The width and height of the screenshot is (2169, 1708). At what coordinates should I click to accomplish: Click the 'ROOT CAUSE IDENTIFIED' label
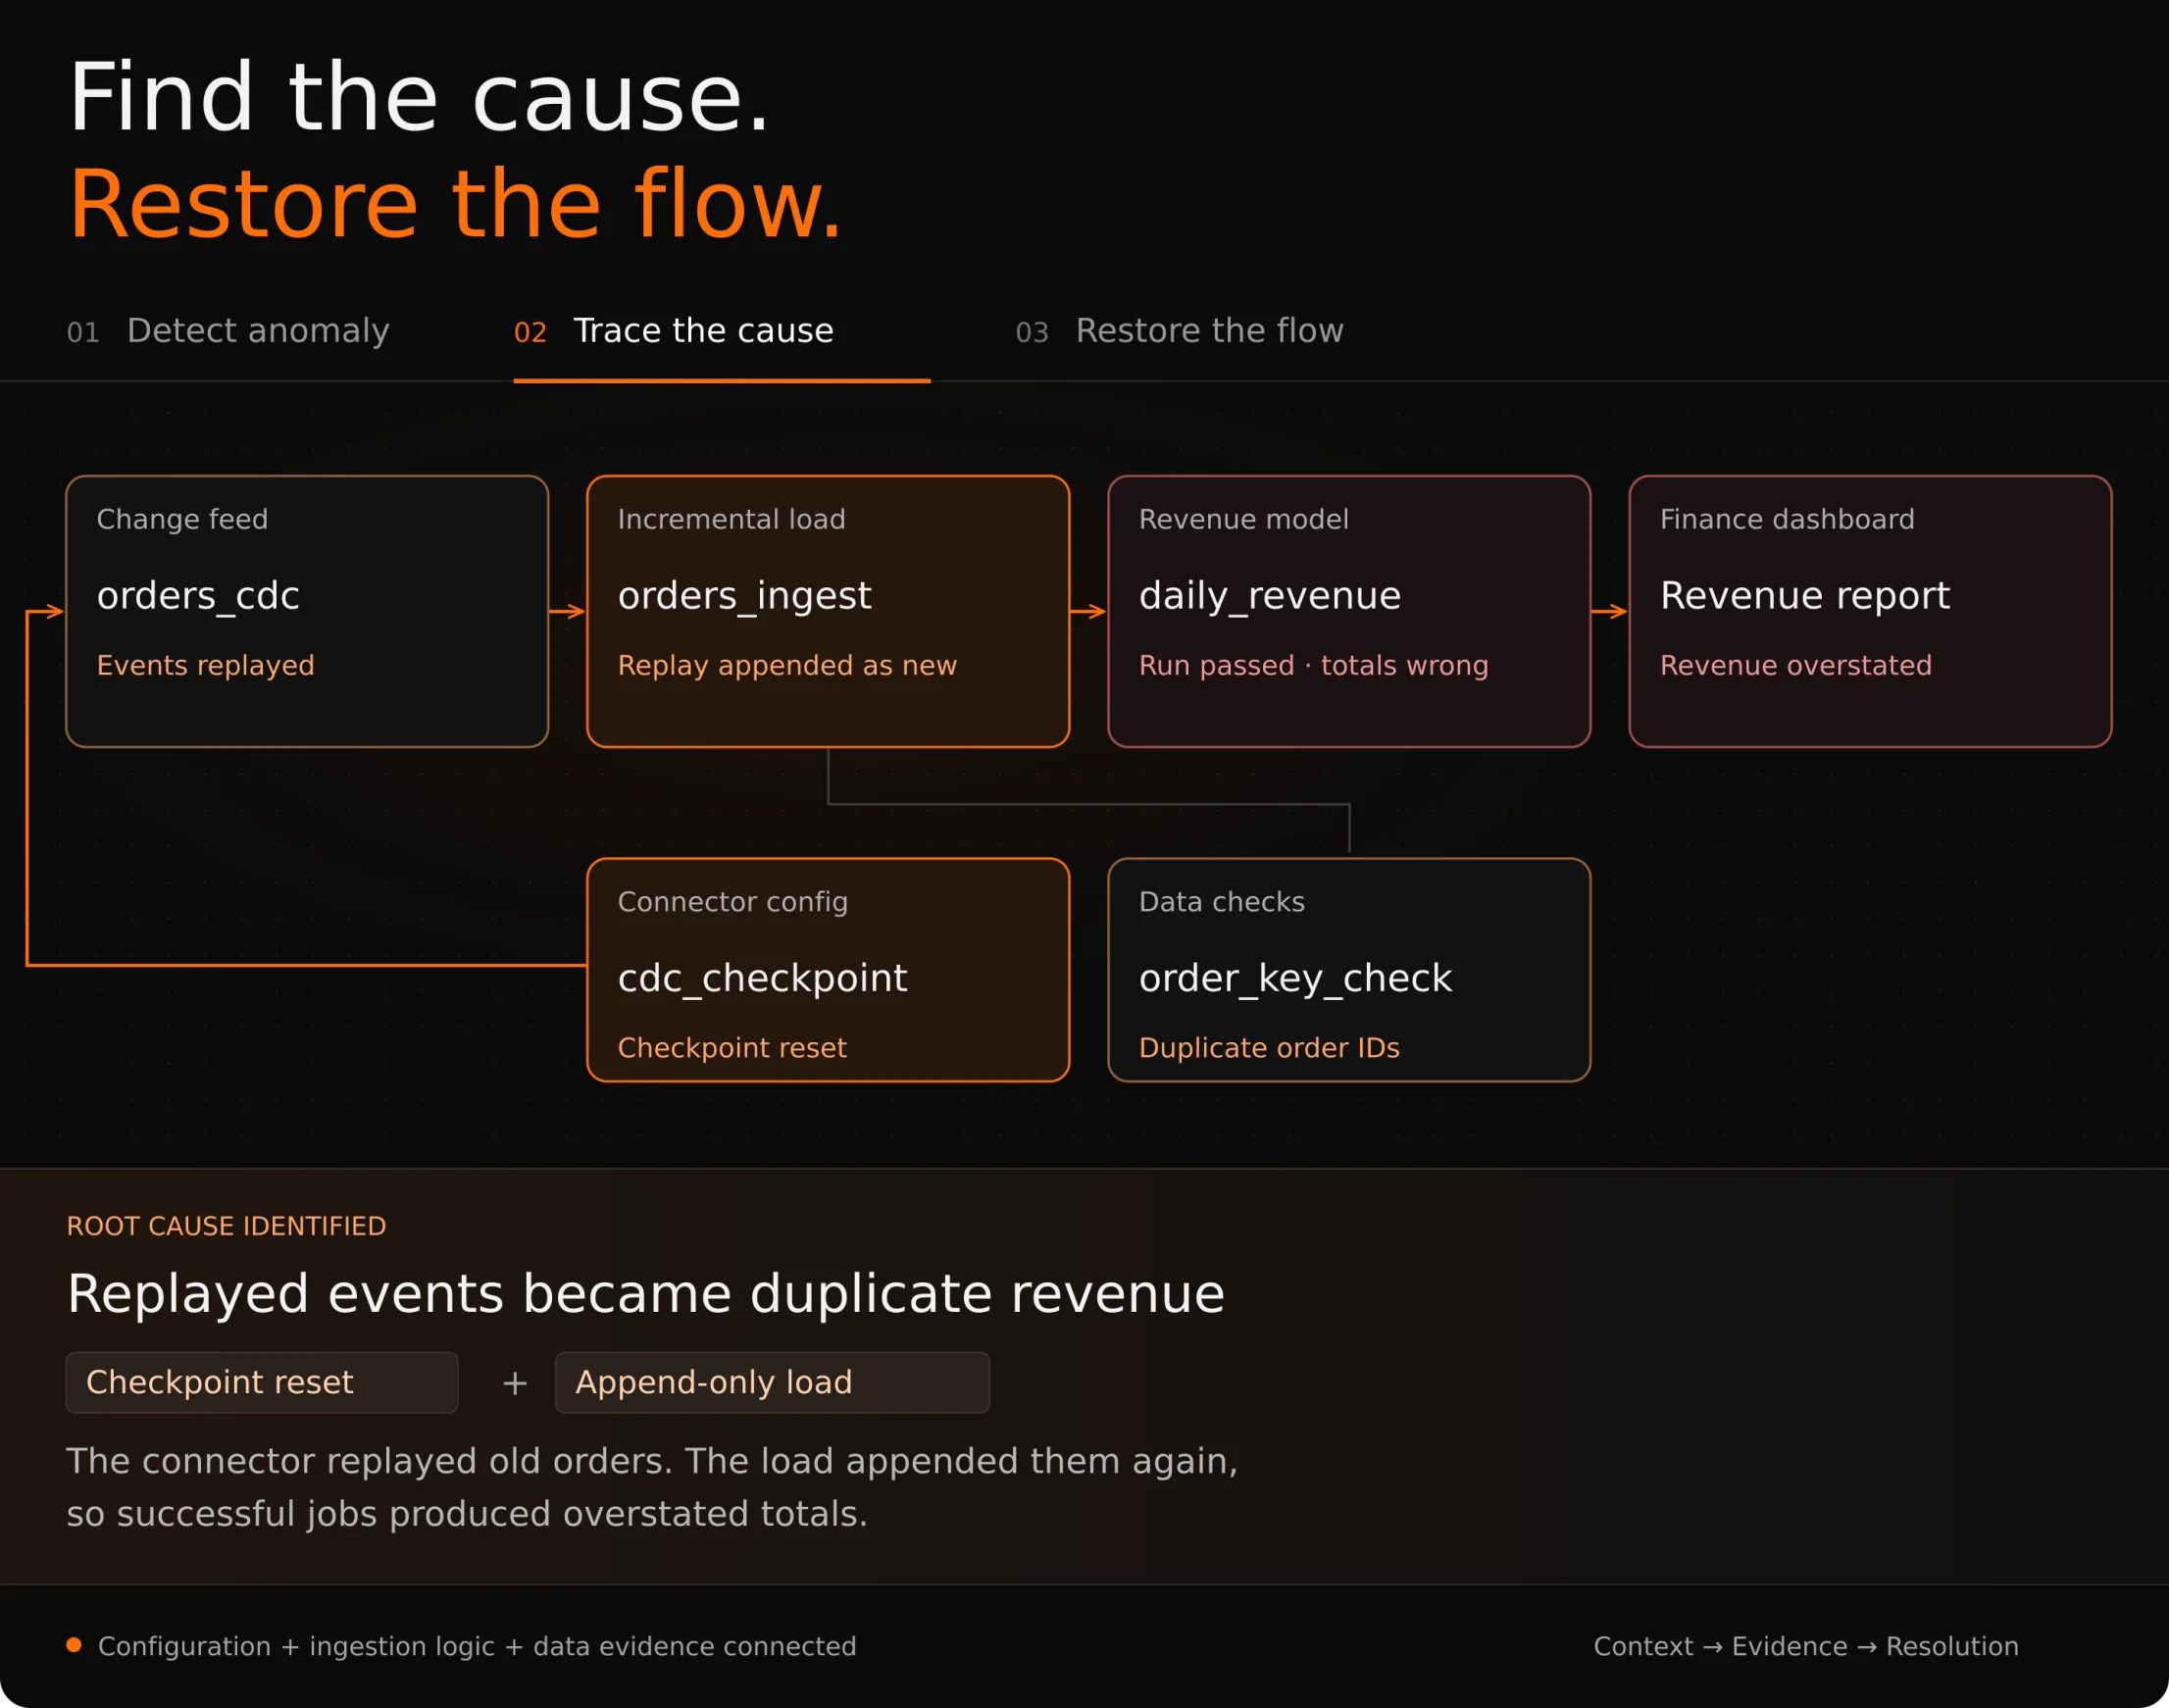tap(226, 1226)
